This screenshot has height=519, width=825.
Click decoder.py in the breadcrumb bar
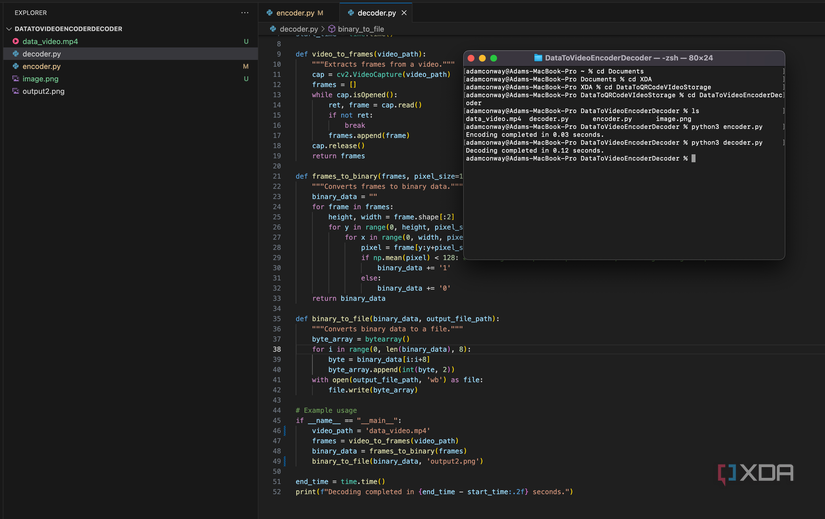298,29
